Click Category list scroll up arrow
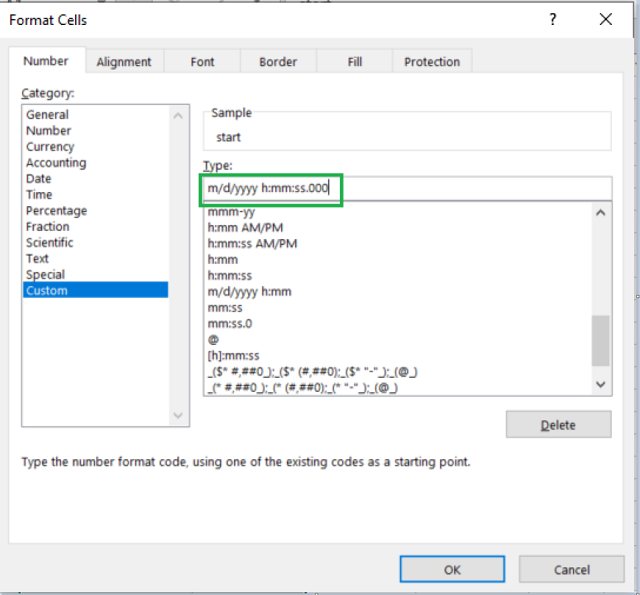The height and width of the screenshot is (595, 640). coord(178,116)
